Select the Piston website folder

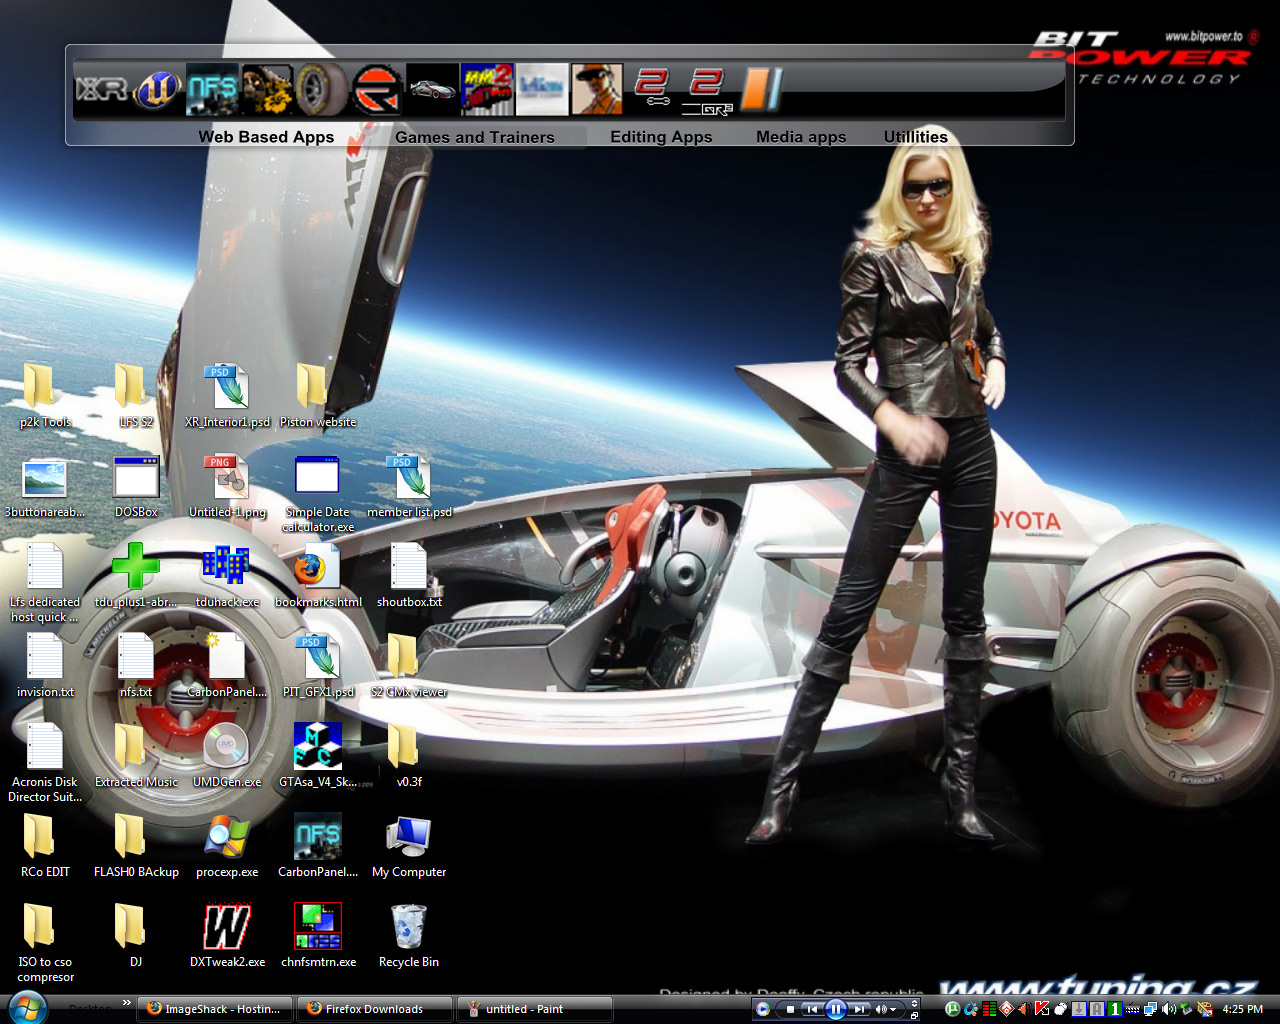(318, 396)
